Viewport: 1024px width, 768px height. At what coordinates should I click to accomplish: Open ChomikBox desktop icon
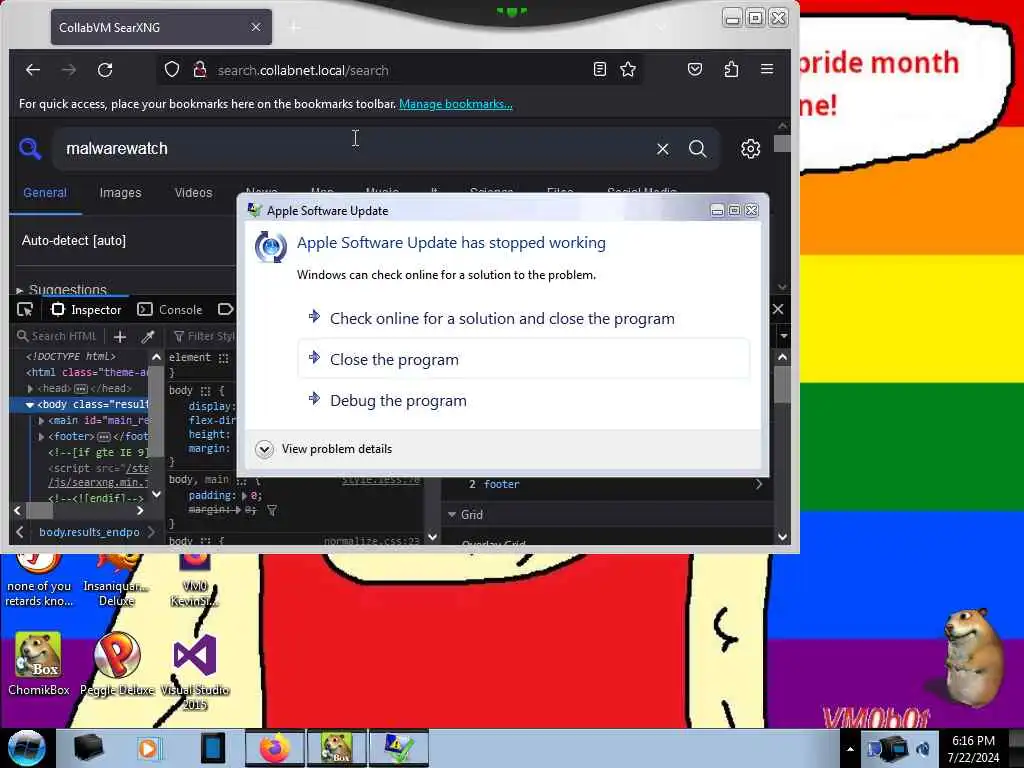(39, 664)
